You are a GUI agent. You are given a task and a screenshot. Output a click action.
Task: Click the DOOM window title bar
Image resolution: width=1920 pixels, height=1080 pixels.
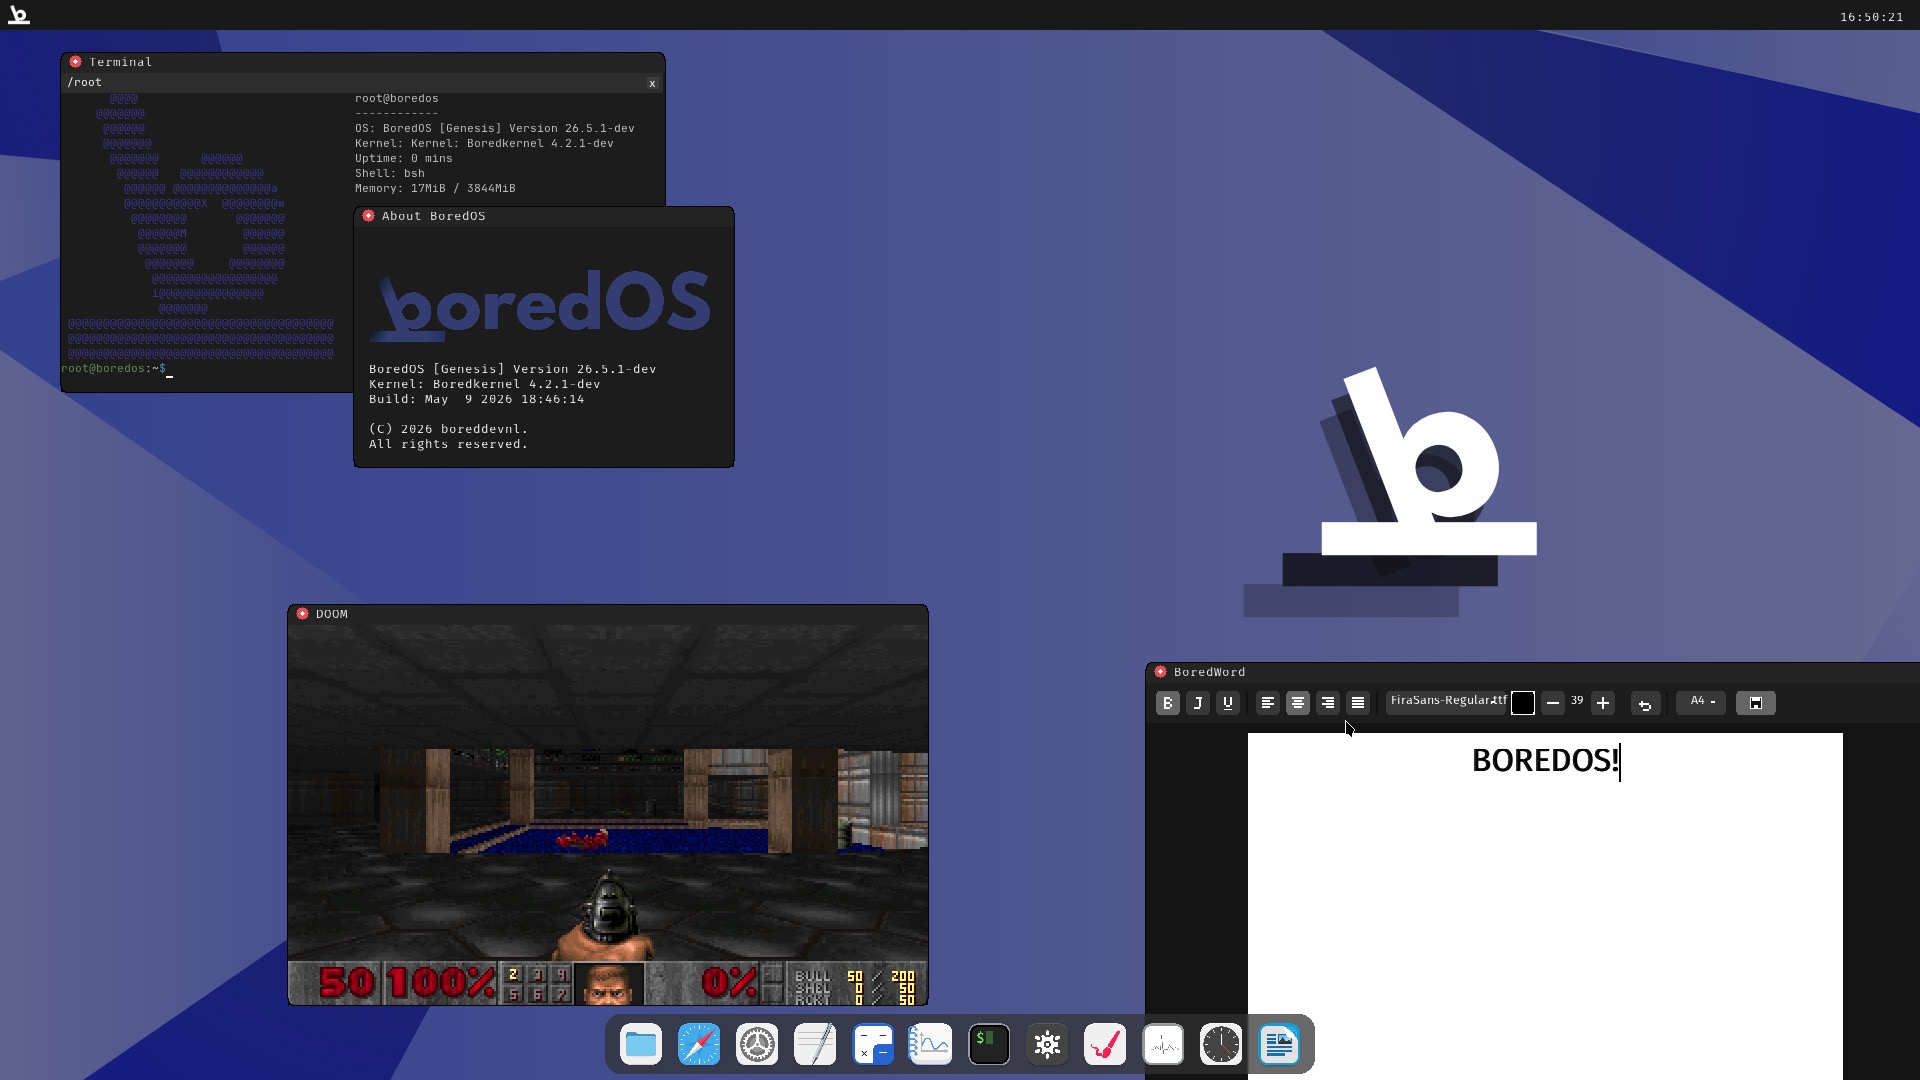[608, 614]
